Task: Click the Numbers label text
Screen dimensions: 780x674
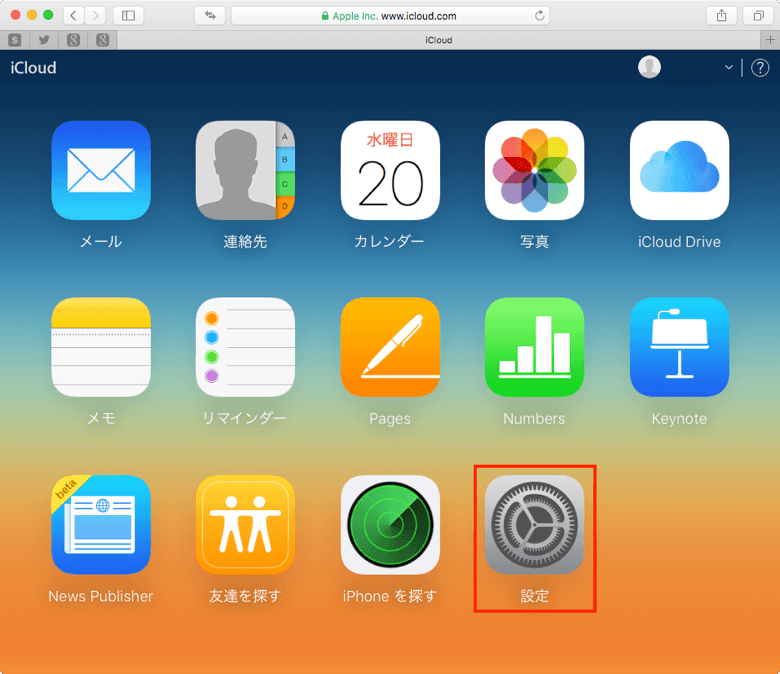Action: click(534, 419)
